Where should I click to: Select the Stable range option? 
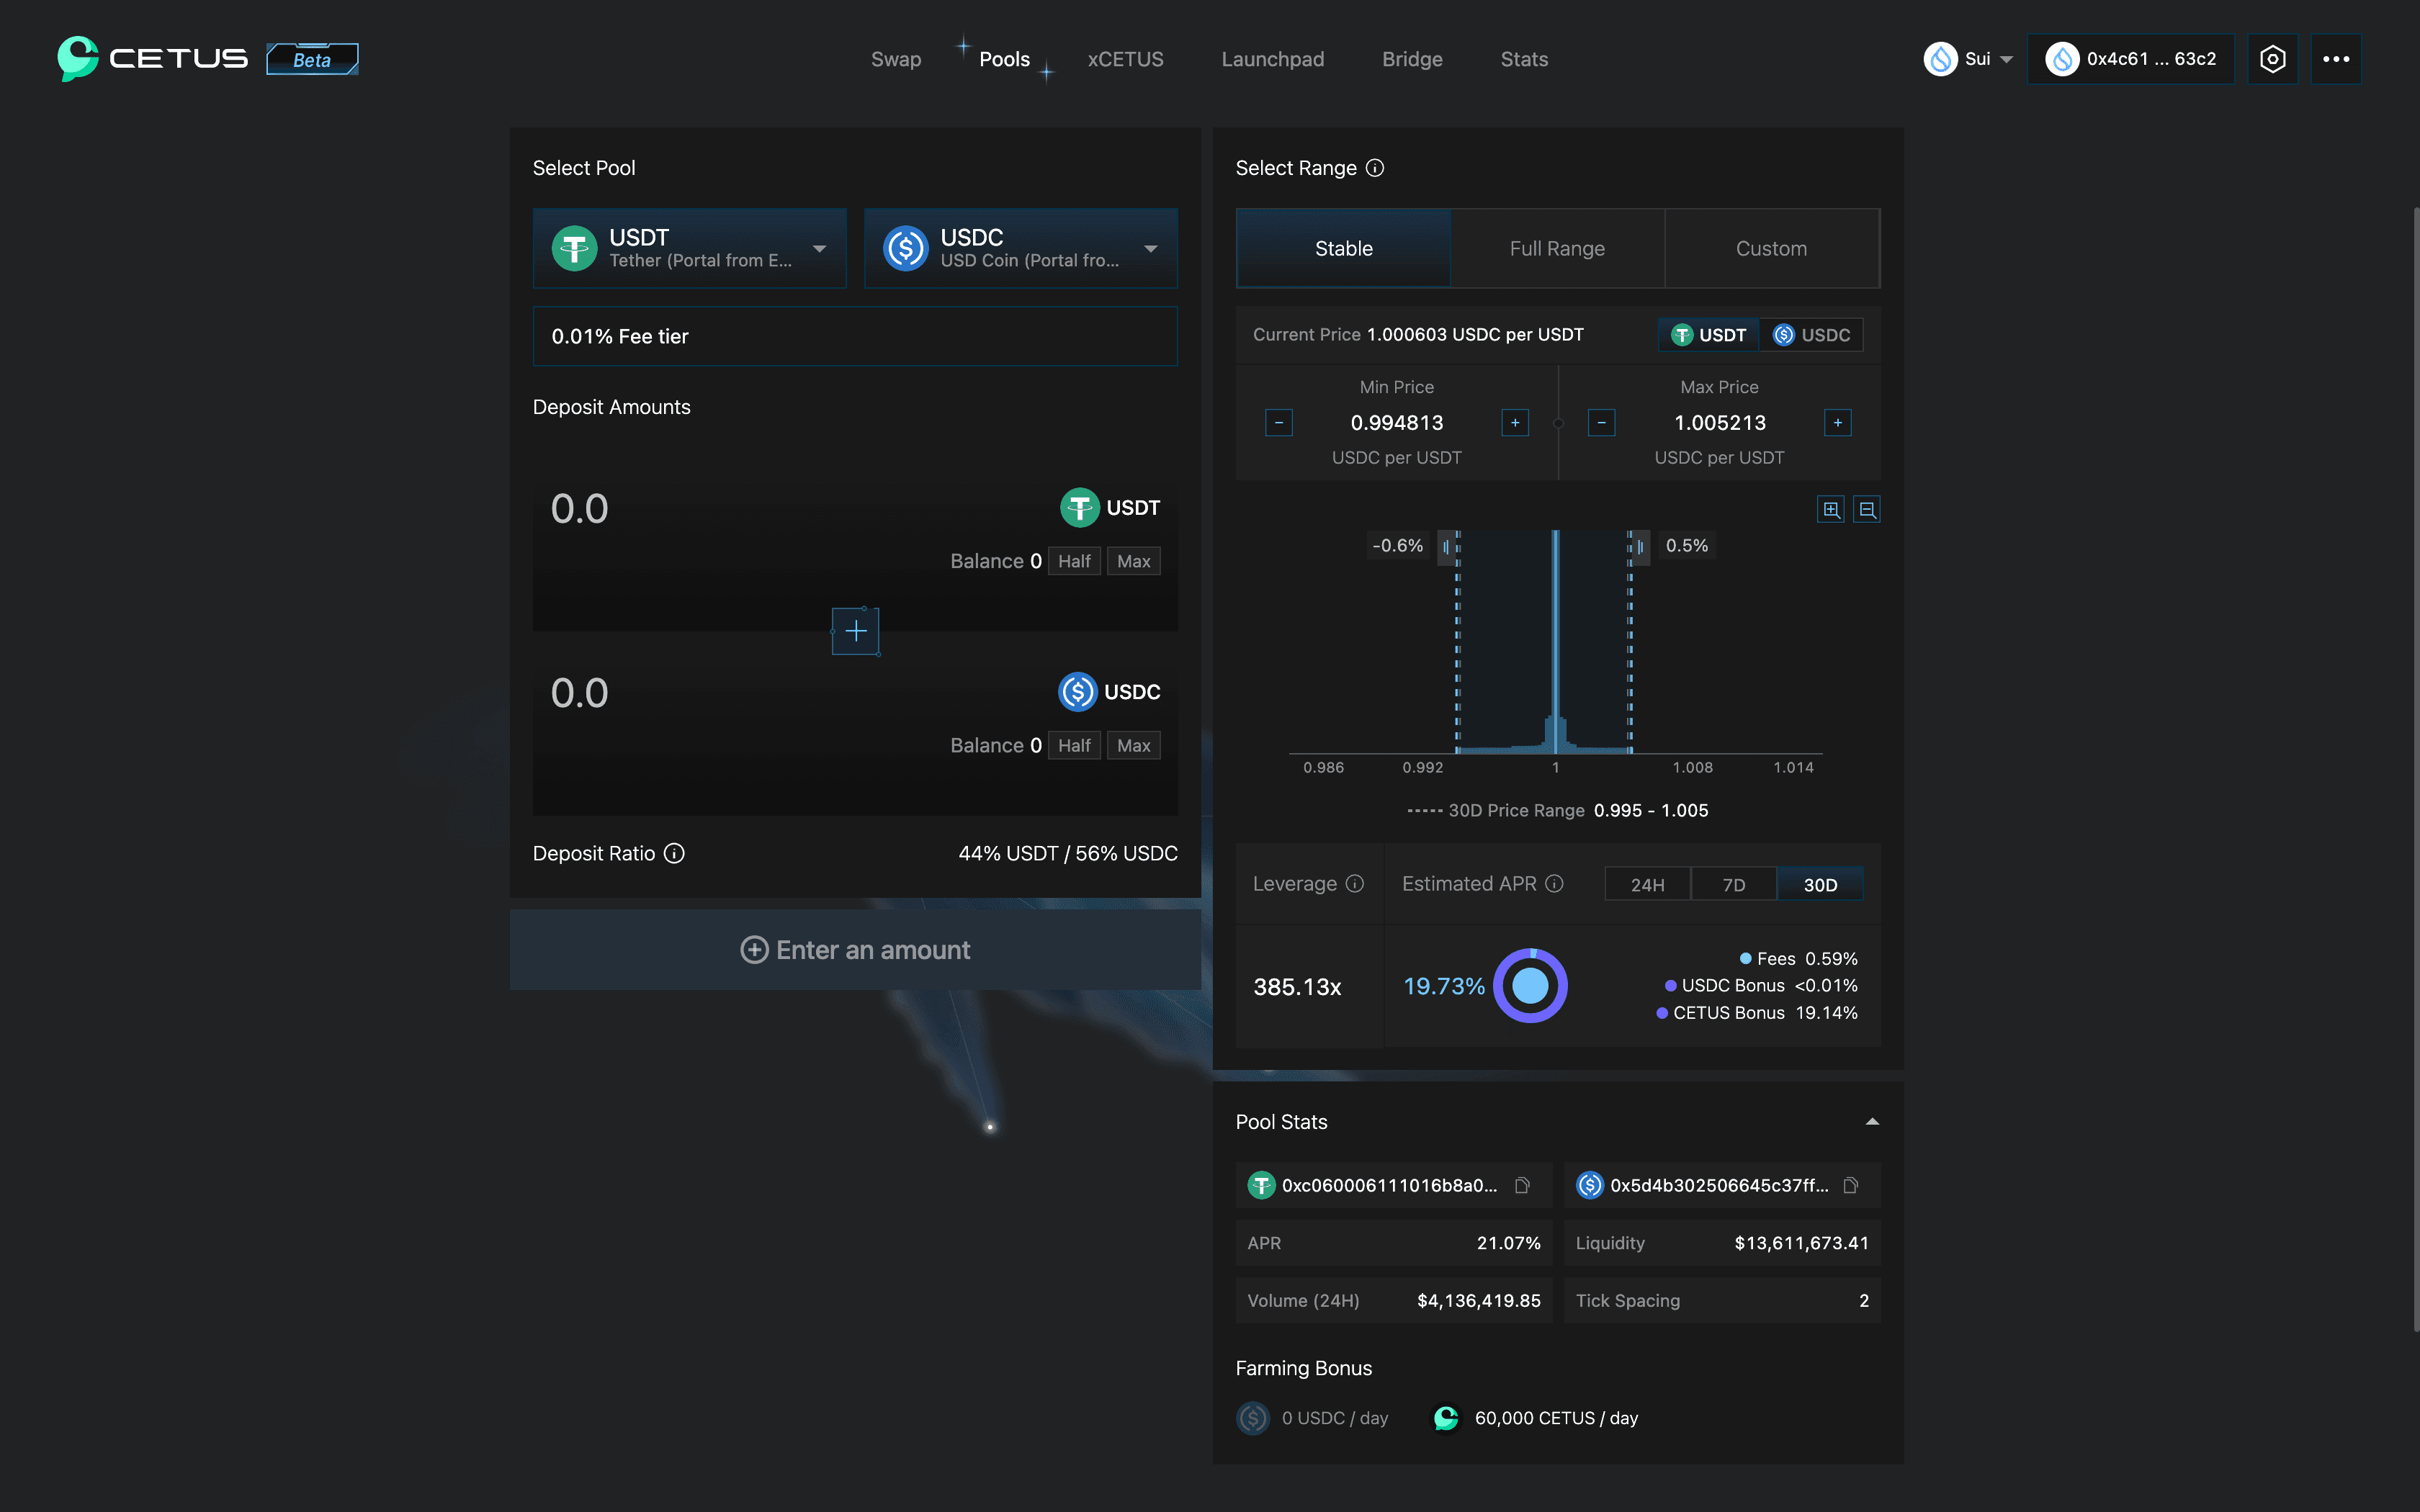coord(1343,248)
